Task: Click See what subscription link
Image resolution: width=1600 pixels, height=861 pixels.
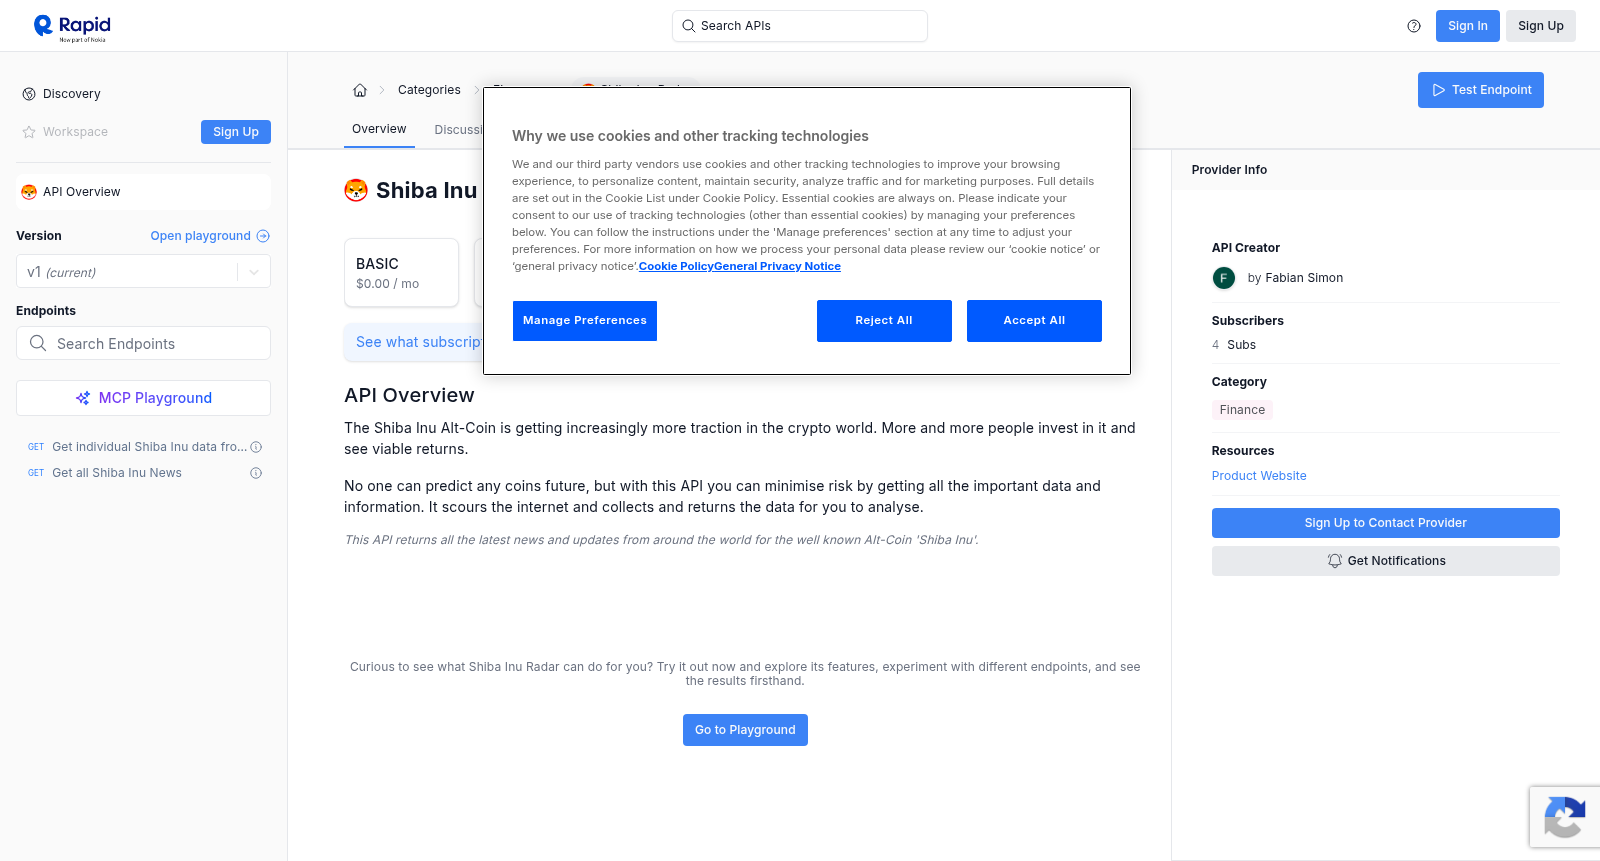Action: 419,342
